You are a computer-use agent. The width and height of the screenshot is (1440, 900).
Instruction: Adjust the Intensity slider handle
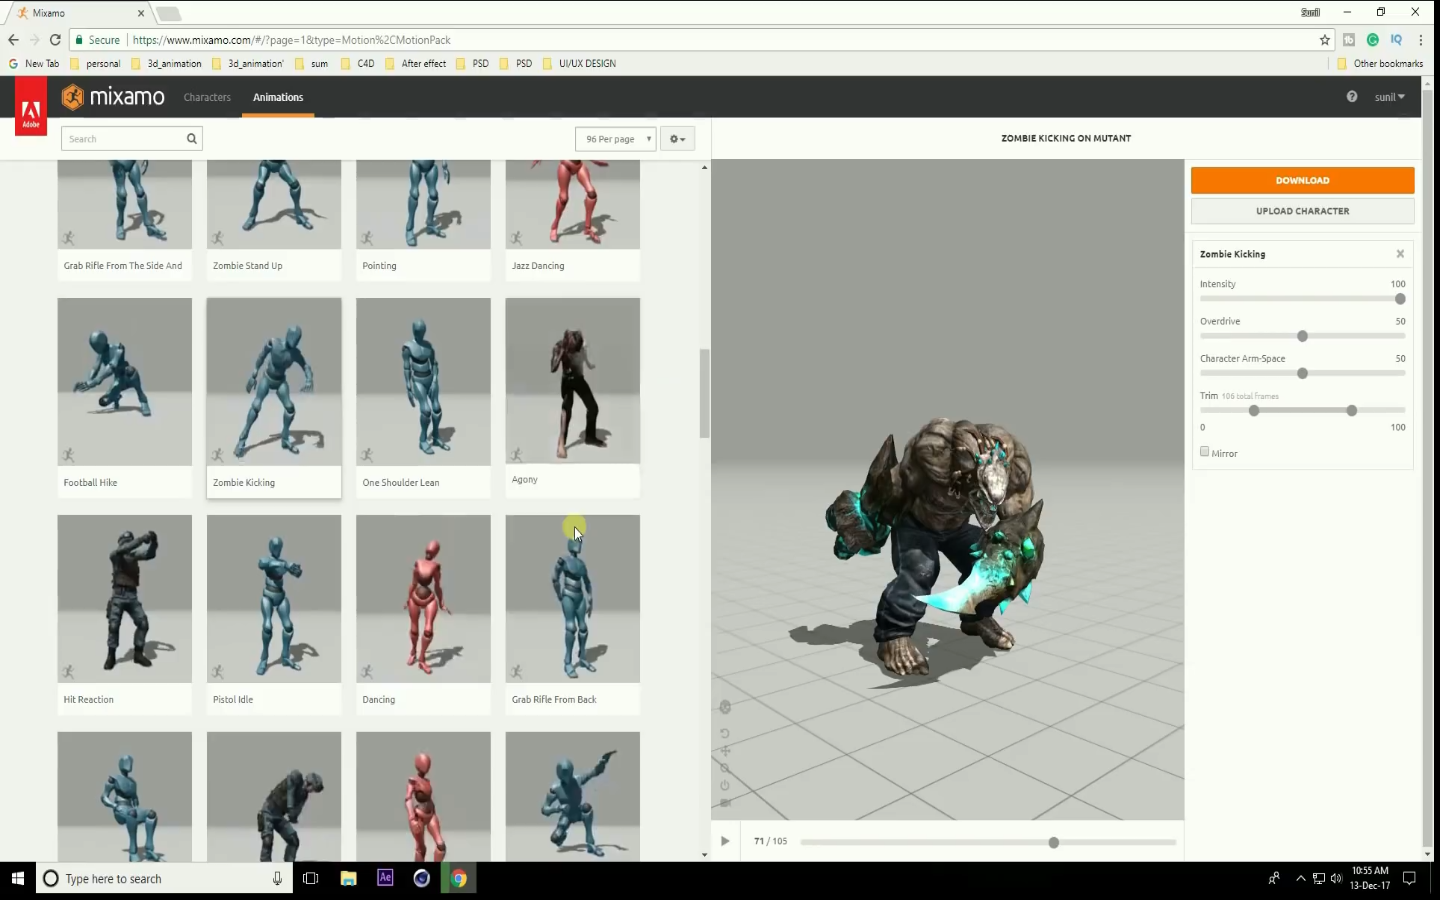(1400, 299)
